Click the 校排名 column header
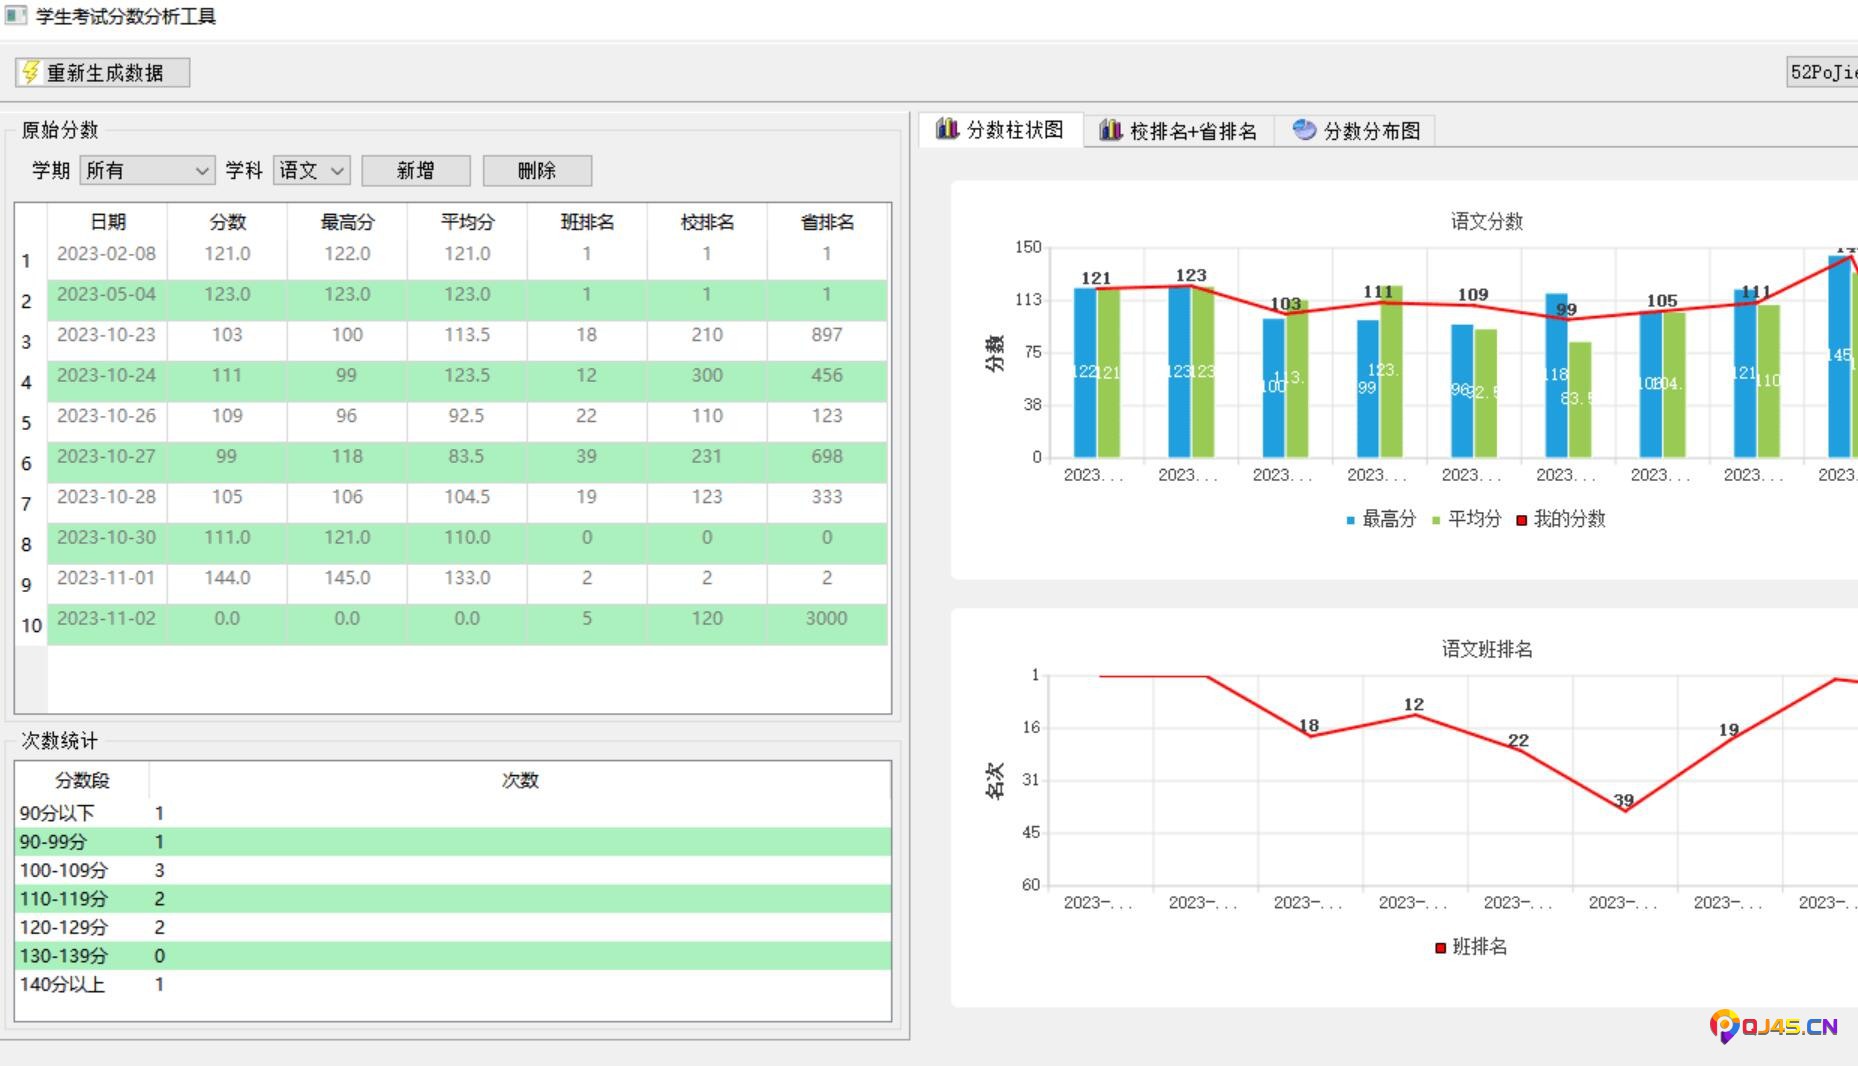1858x1066 pixels. tap(707, 222)
